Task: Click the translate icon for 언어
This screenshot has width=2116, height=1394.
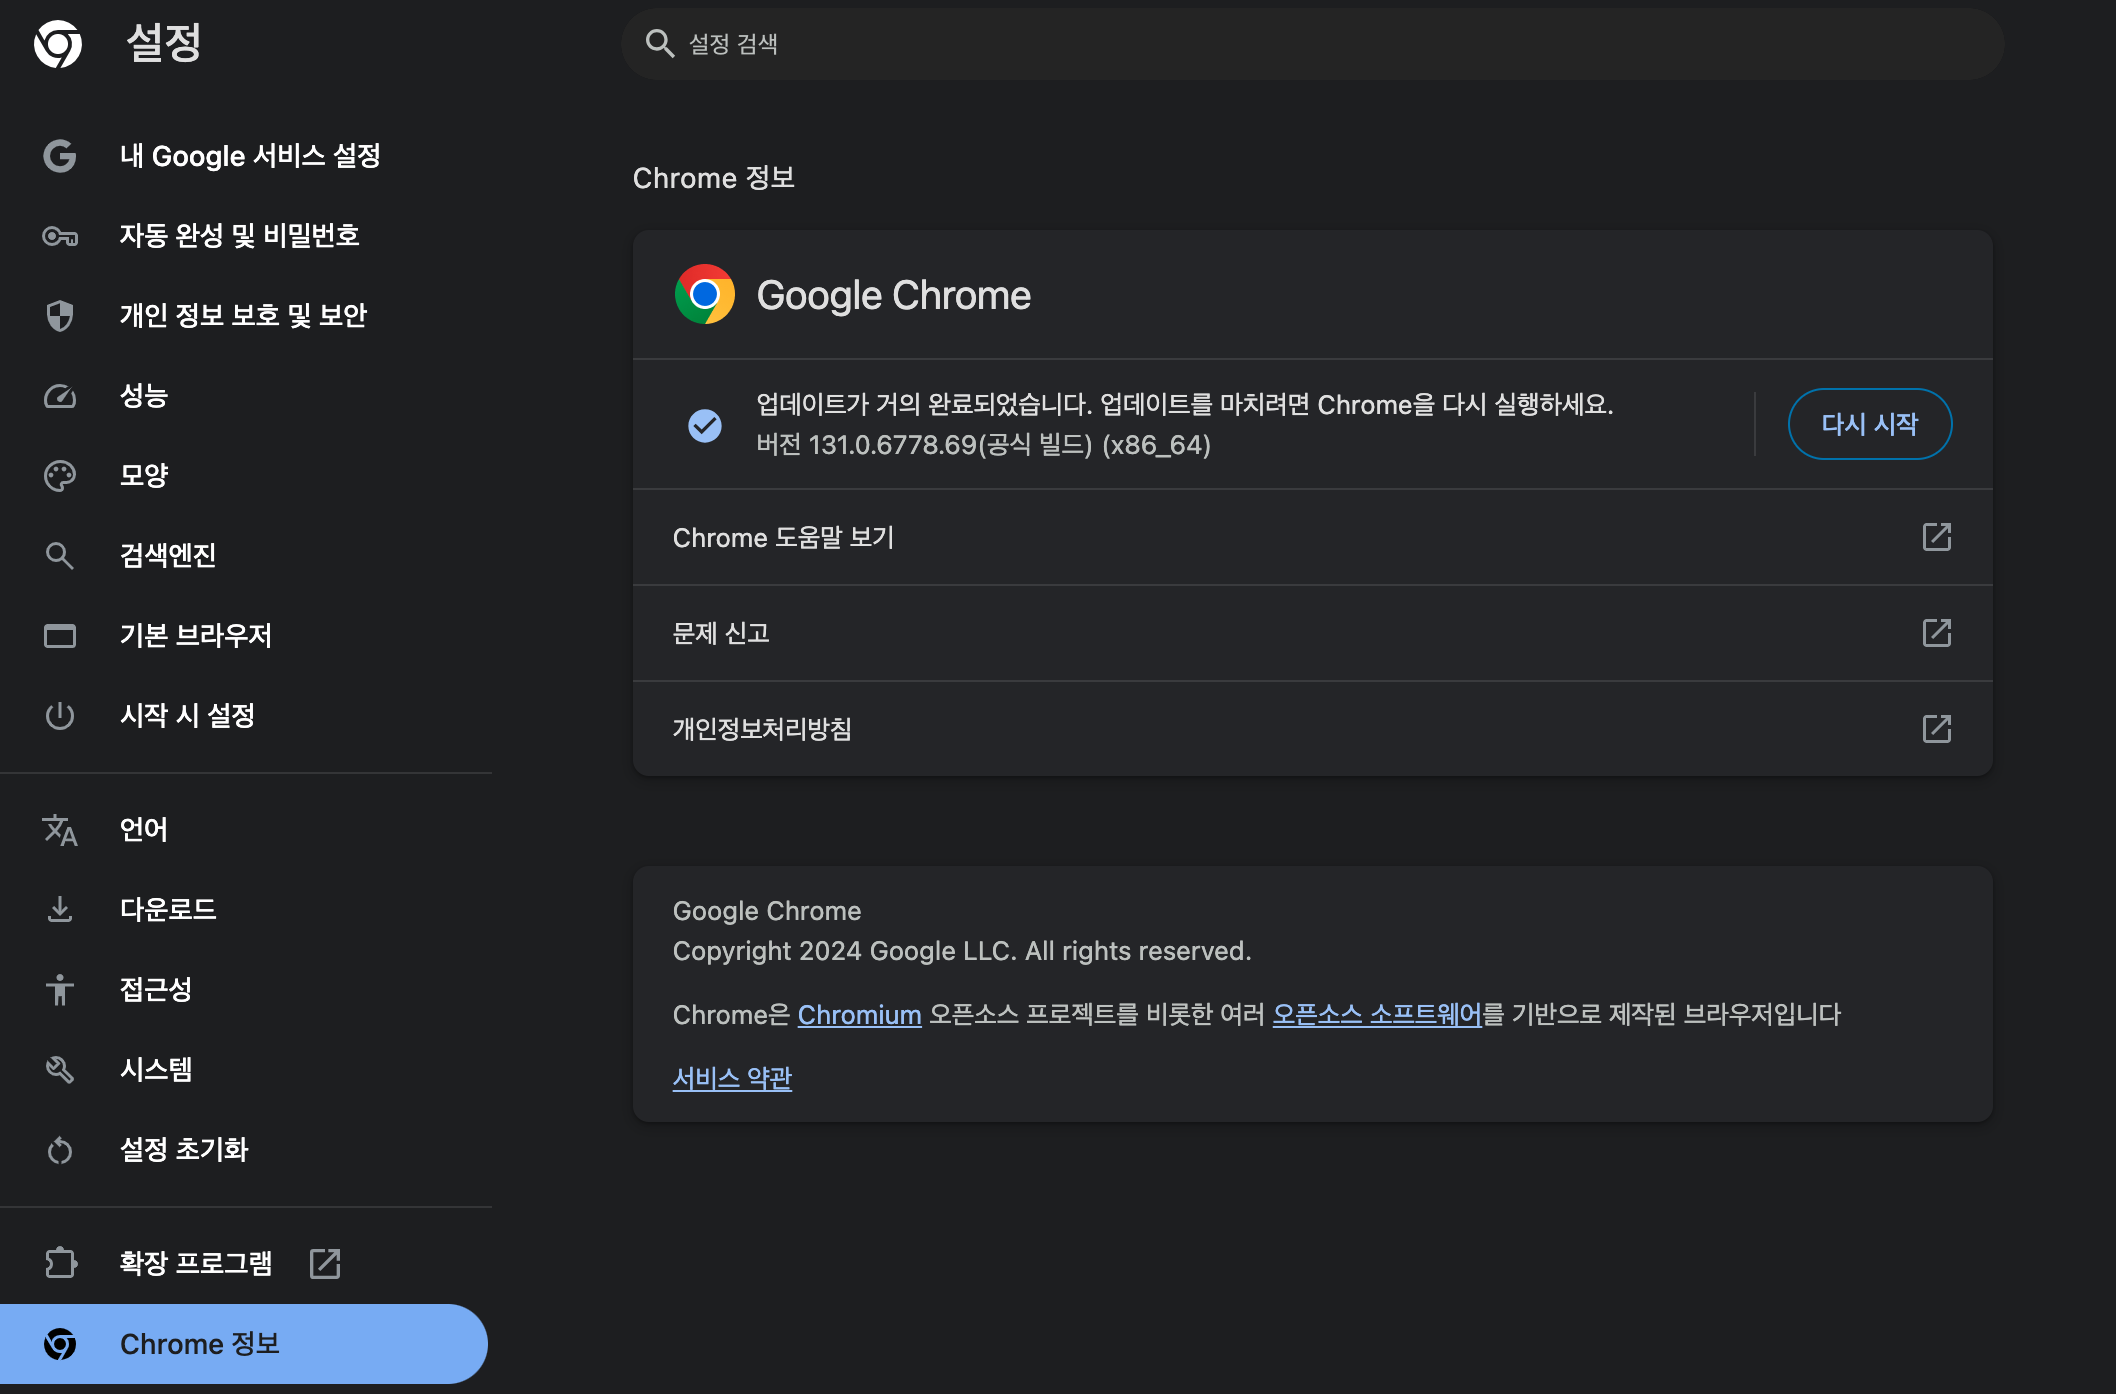Action: click(60, 830)
